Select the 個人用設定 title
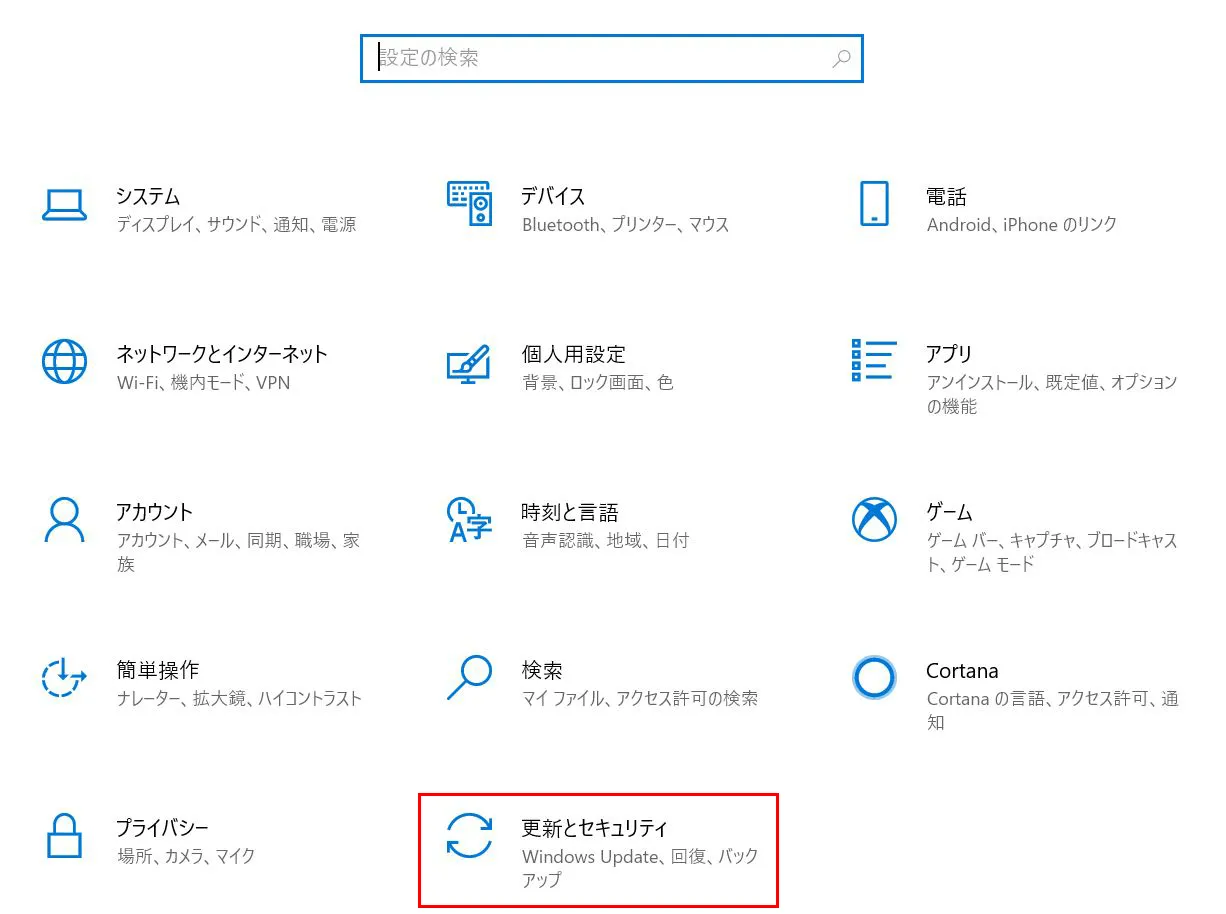 [x=573, y=354]
